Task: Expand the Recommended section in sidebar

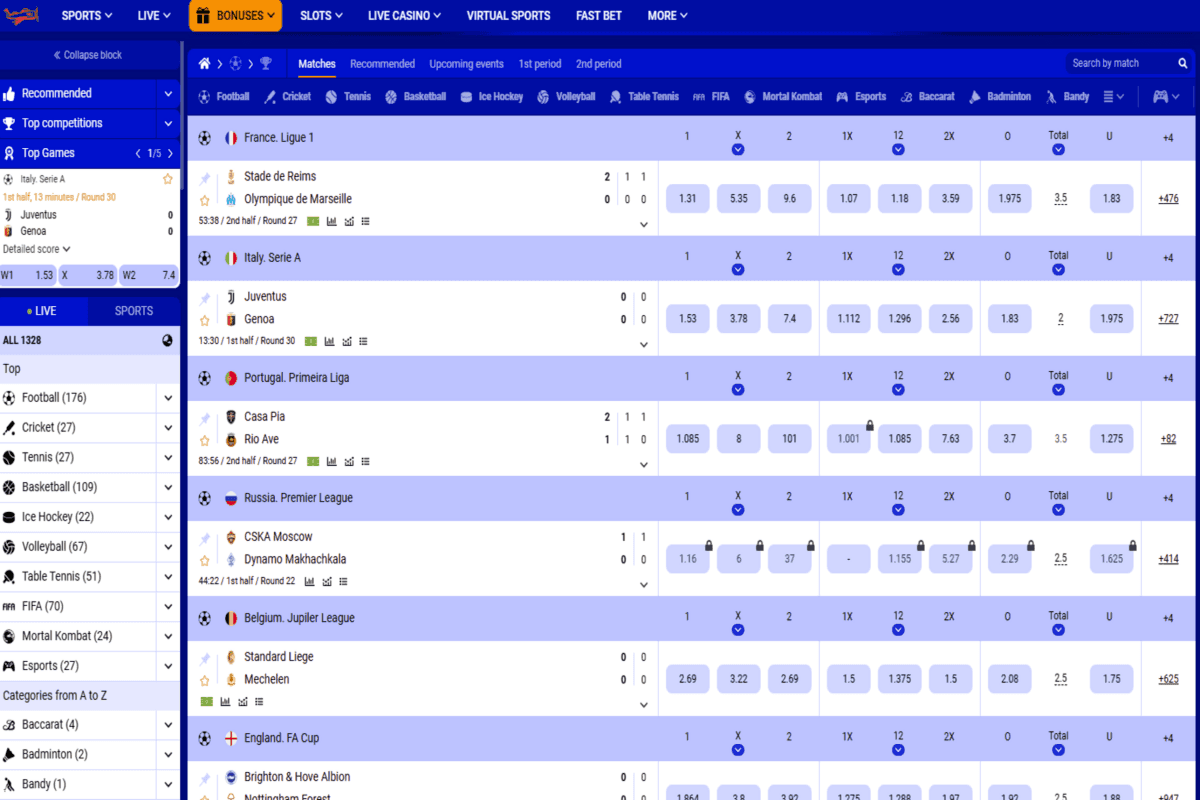Action: (167, 93)
